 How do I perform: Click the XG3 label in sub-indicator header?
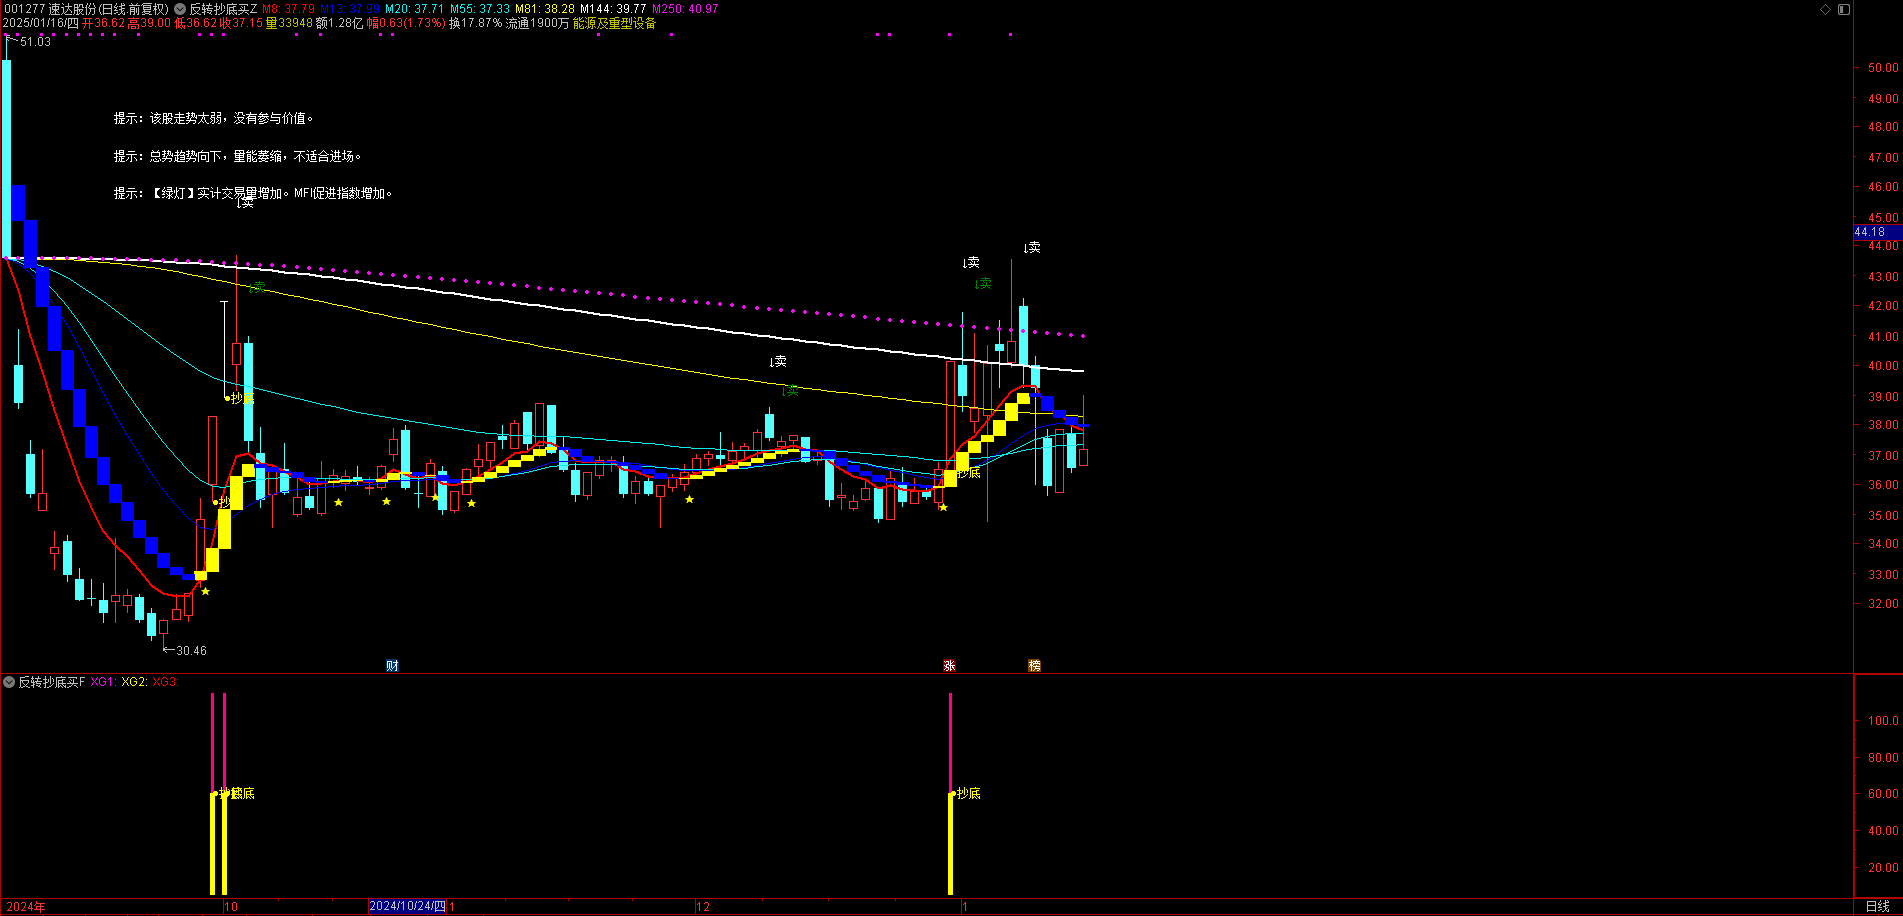[165, 682]
